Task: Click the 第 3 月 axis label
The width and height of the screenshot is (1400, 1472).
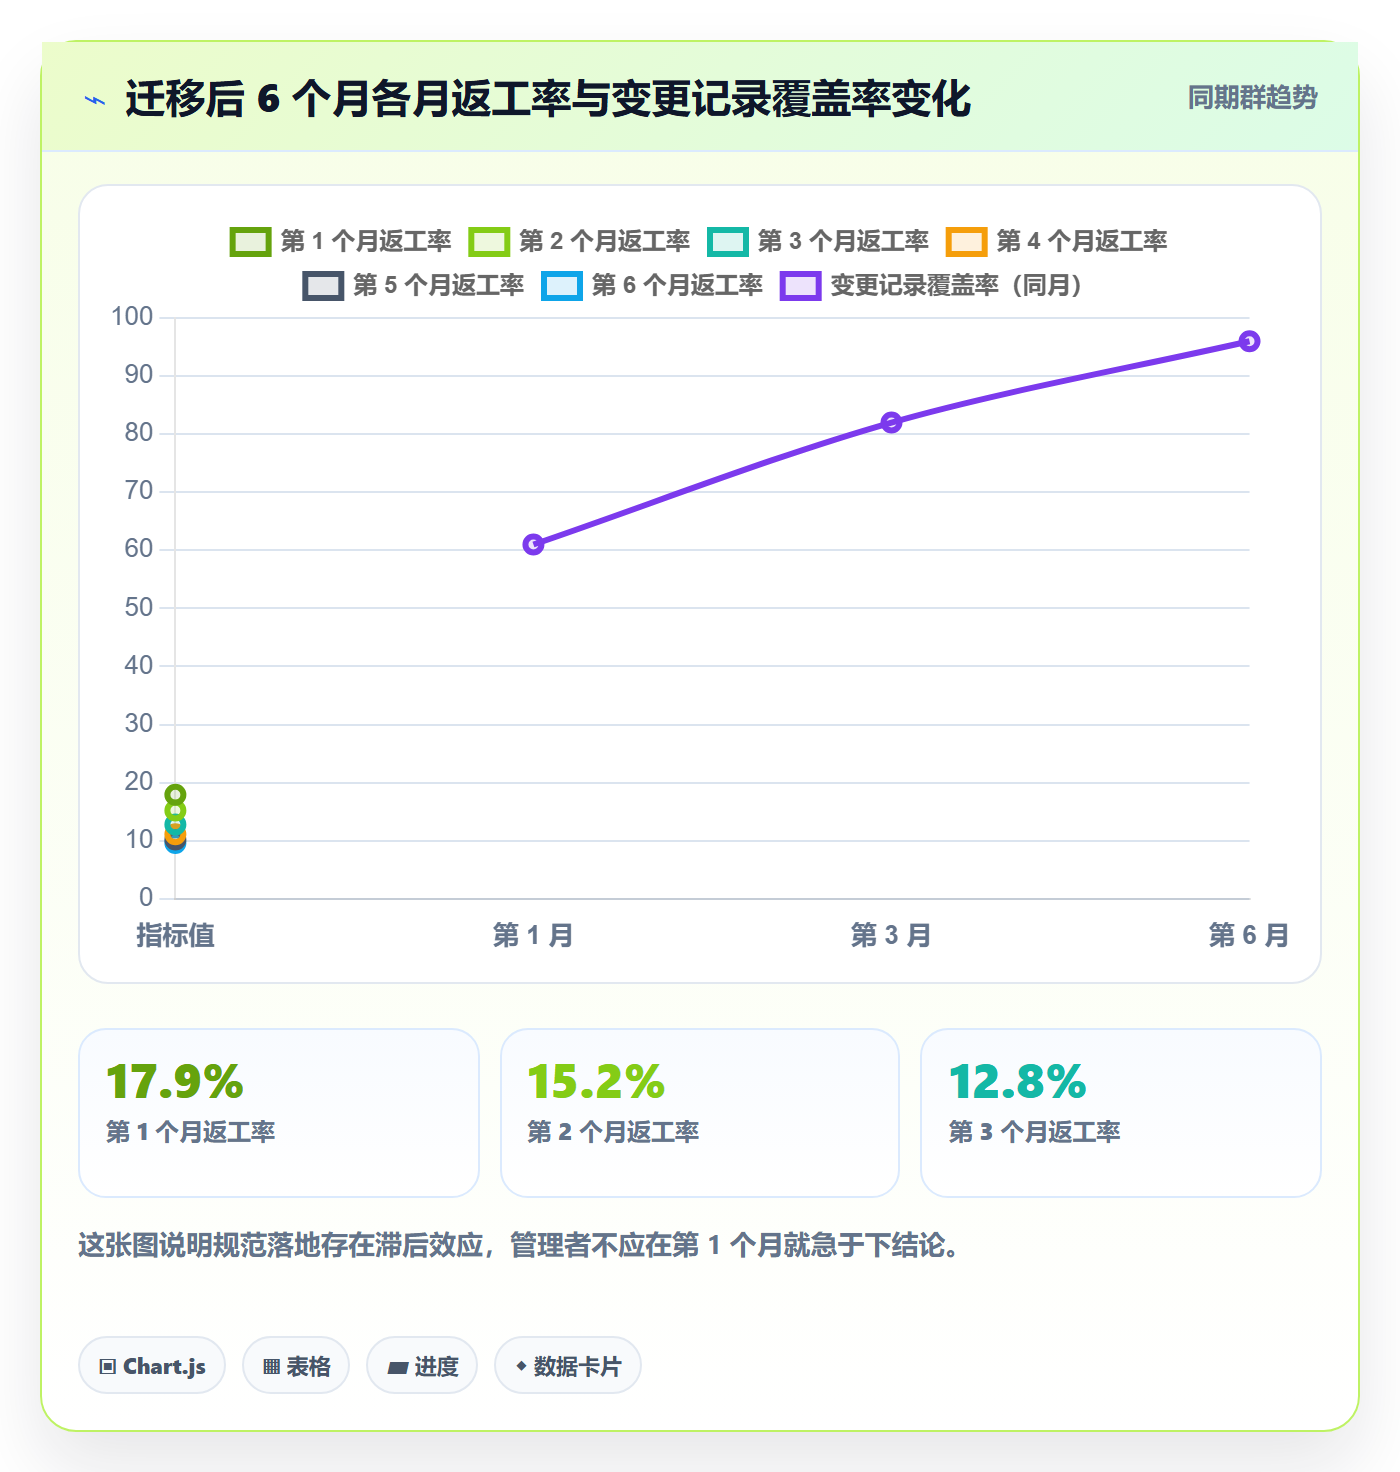Action: click(x=891, y=936)
